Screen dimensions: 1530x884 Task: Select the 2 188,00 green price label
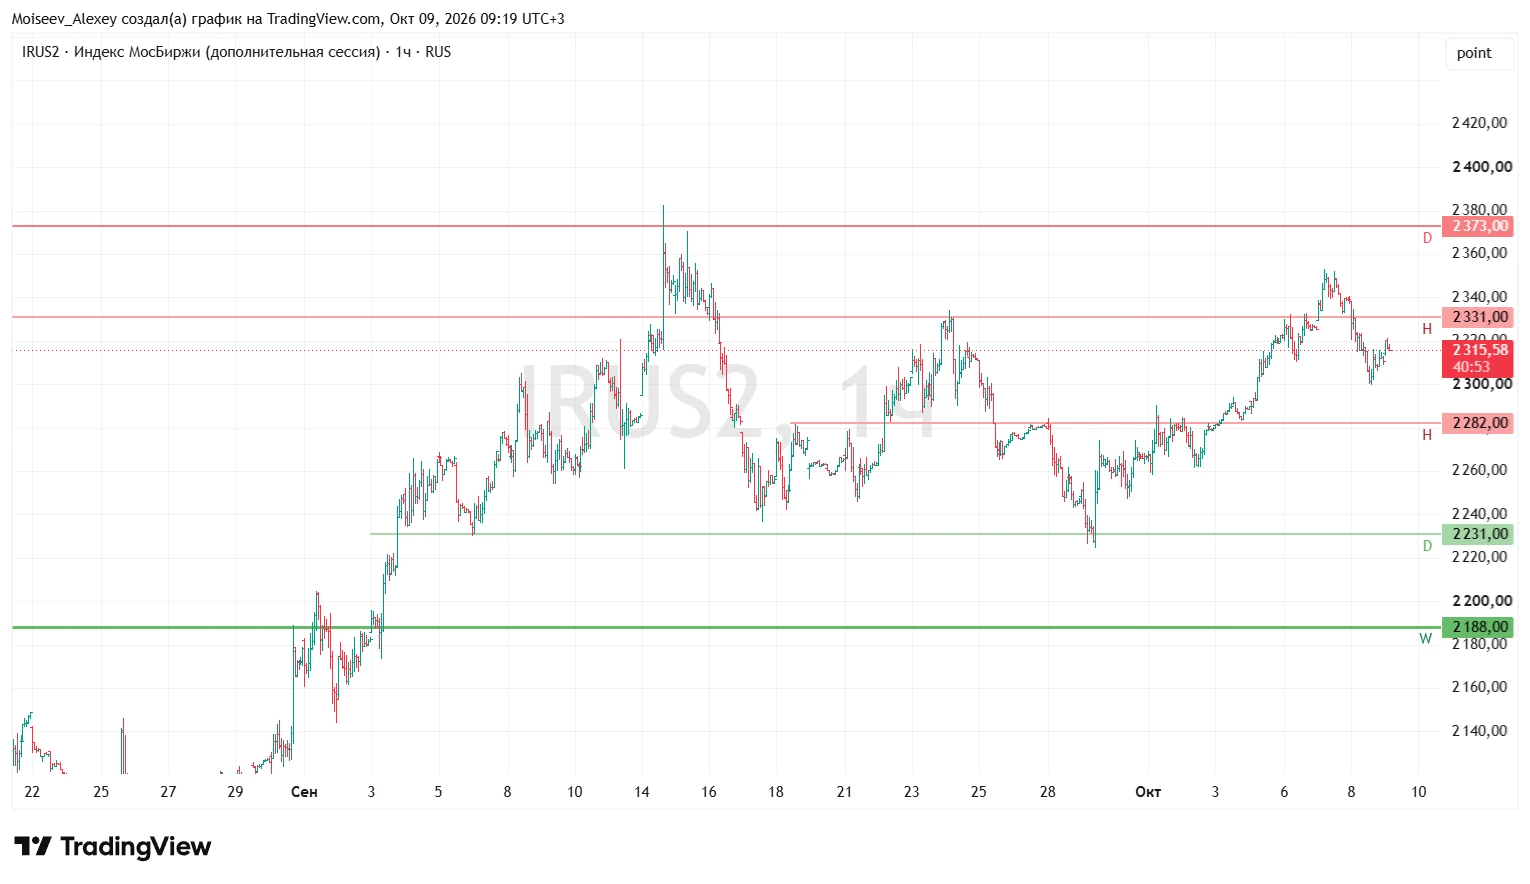(x=1478, y=627)
